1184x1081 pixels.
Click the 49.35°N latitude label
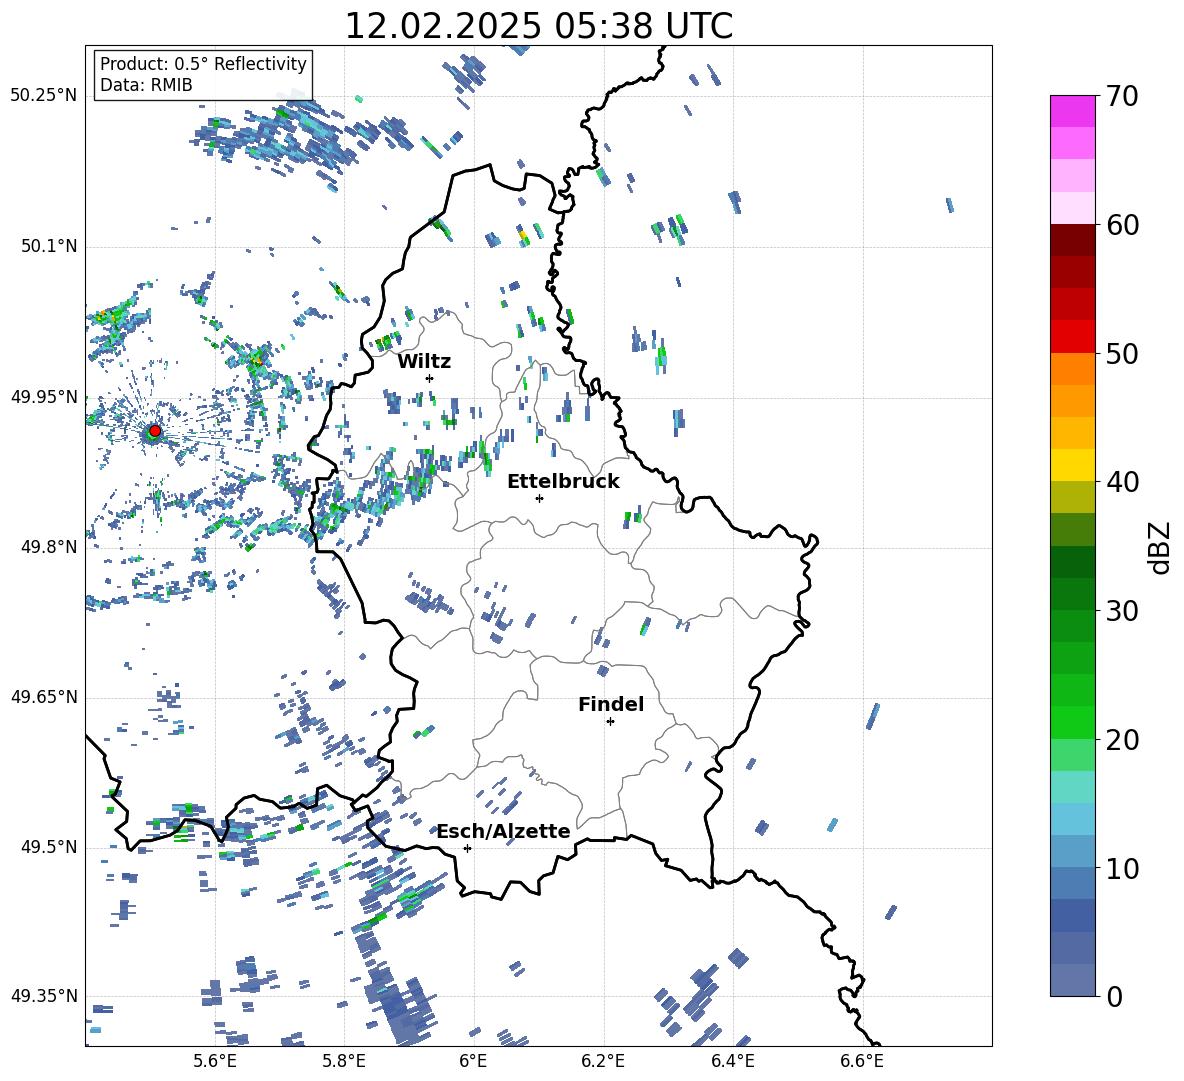tap(44, 996)
